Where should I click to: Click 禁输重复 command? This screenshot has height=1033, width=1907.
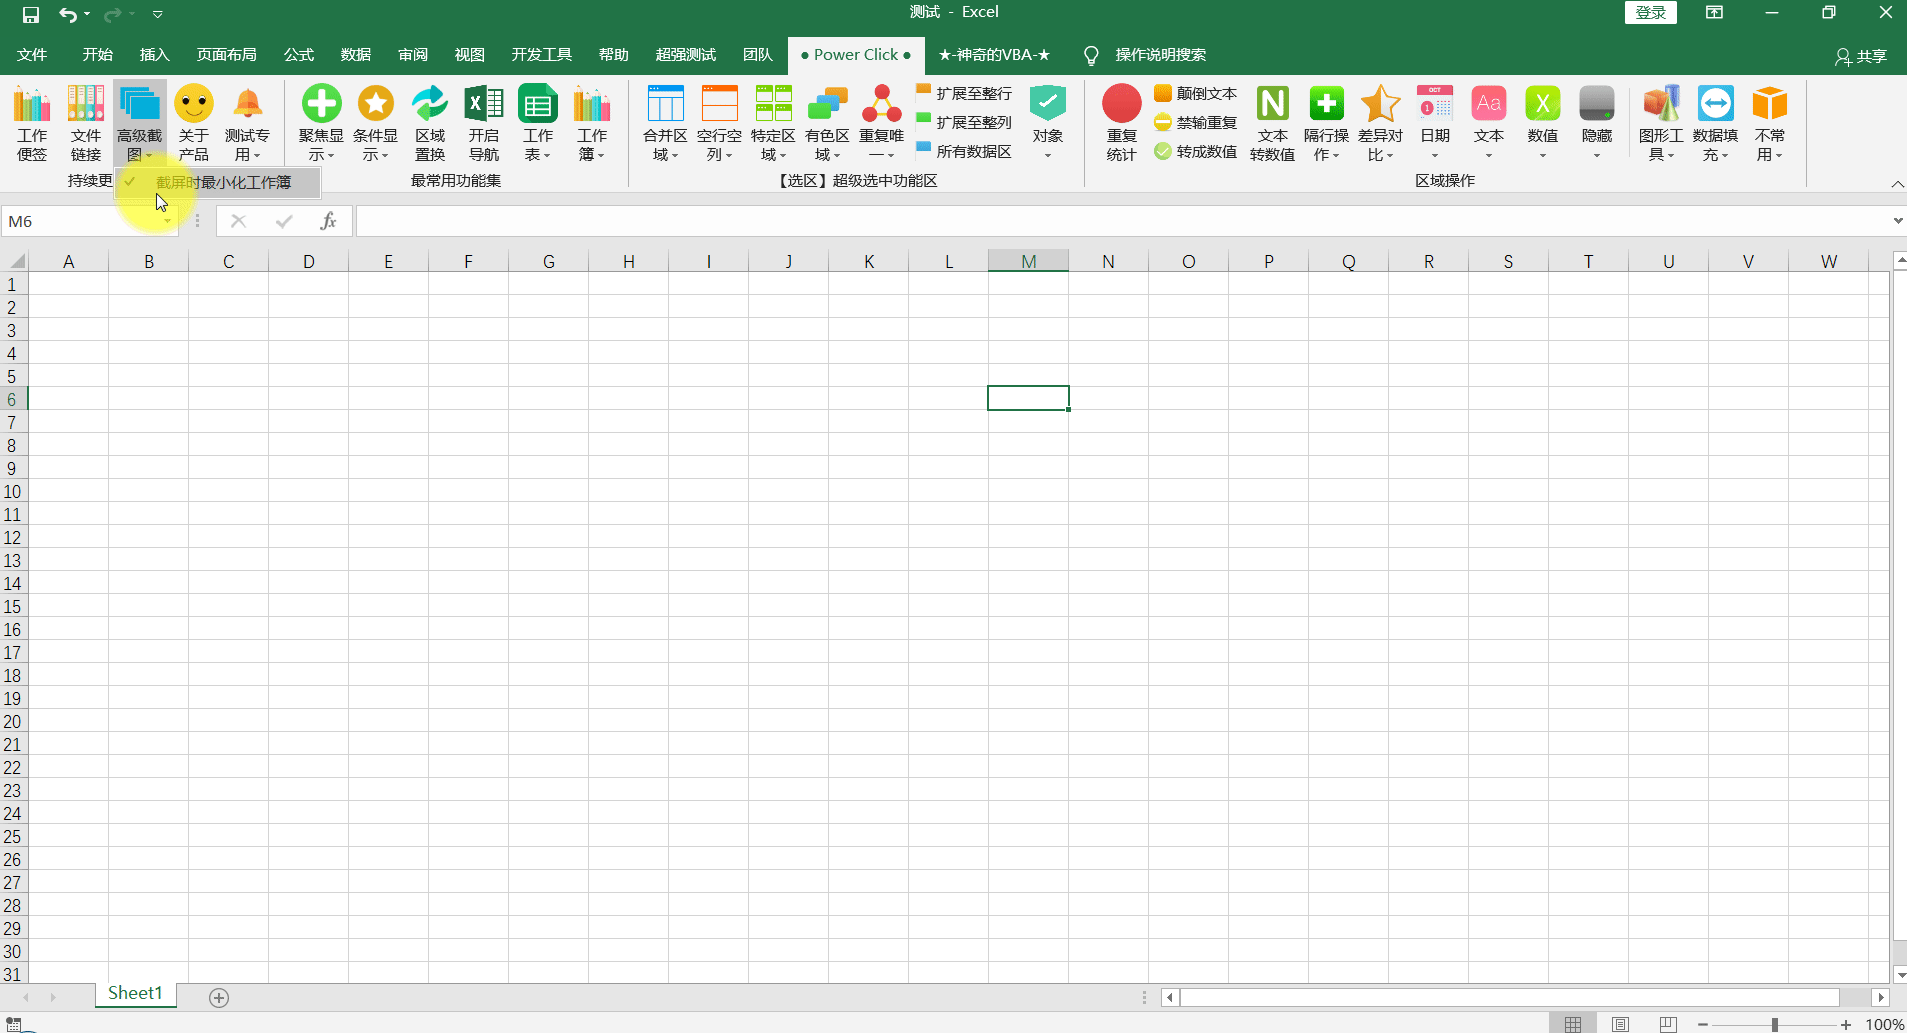click(1196, 122)
